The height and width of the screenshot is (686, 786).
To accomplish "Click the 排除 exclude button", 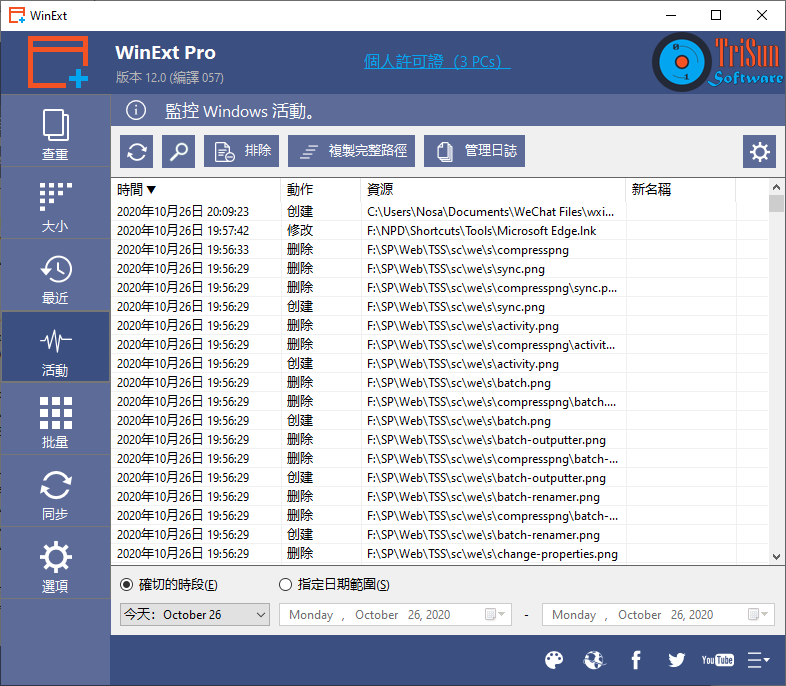I will pyautogui.click(x=241, y=151).
